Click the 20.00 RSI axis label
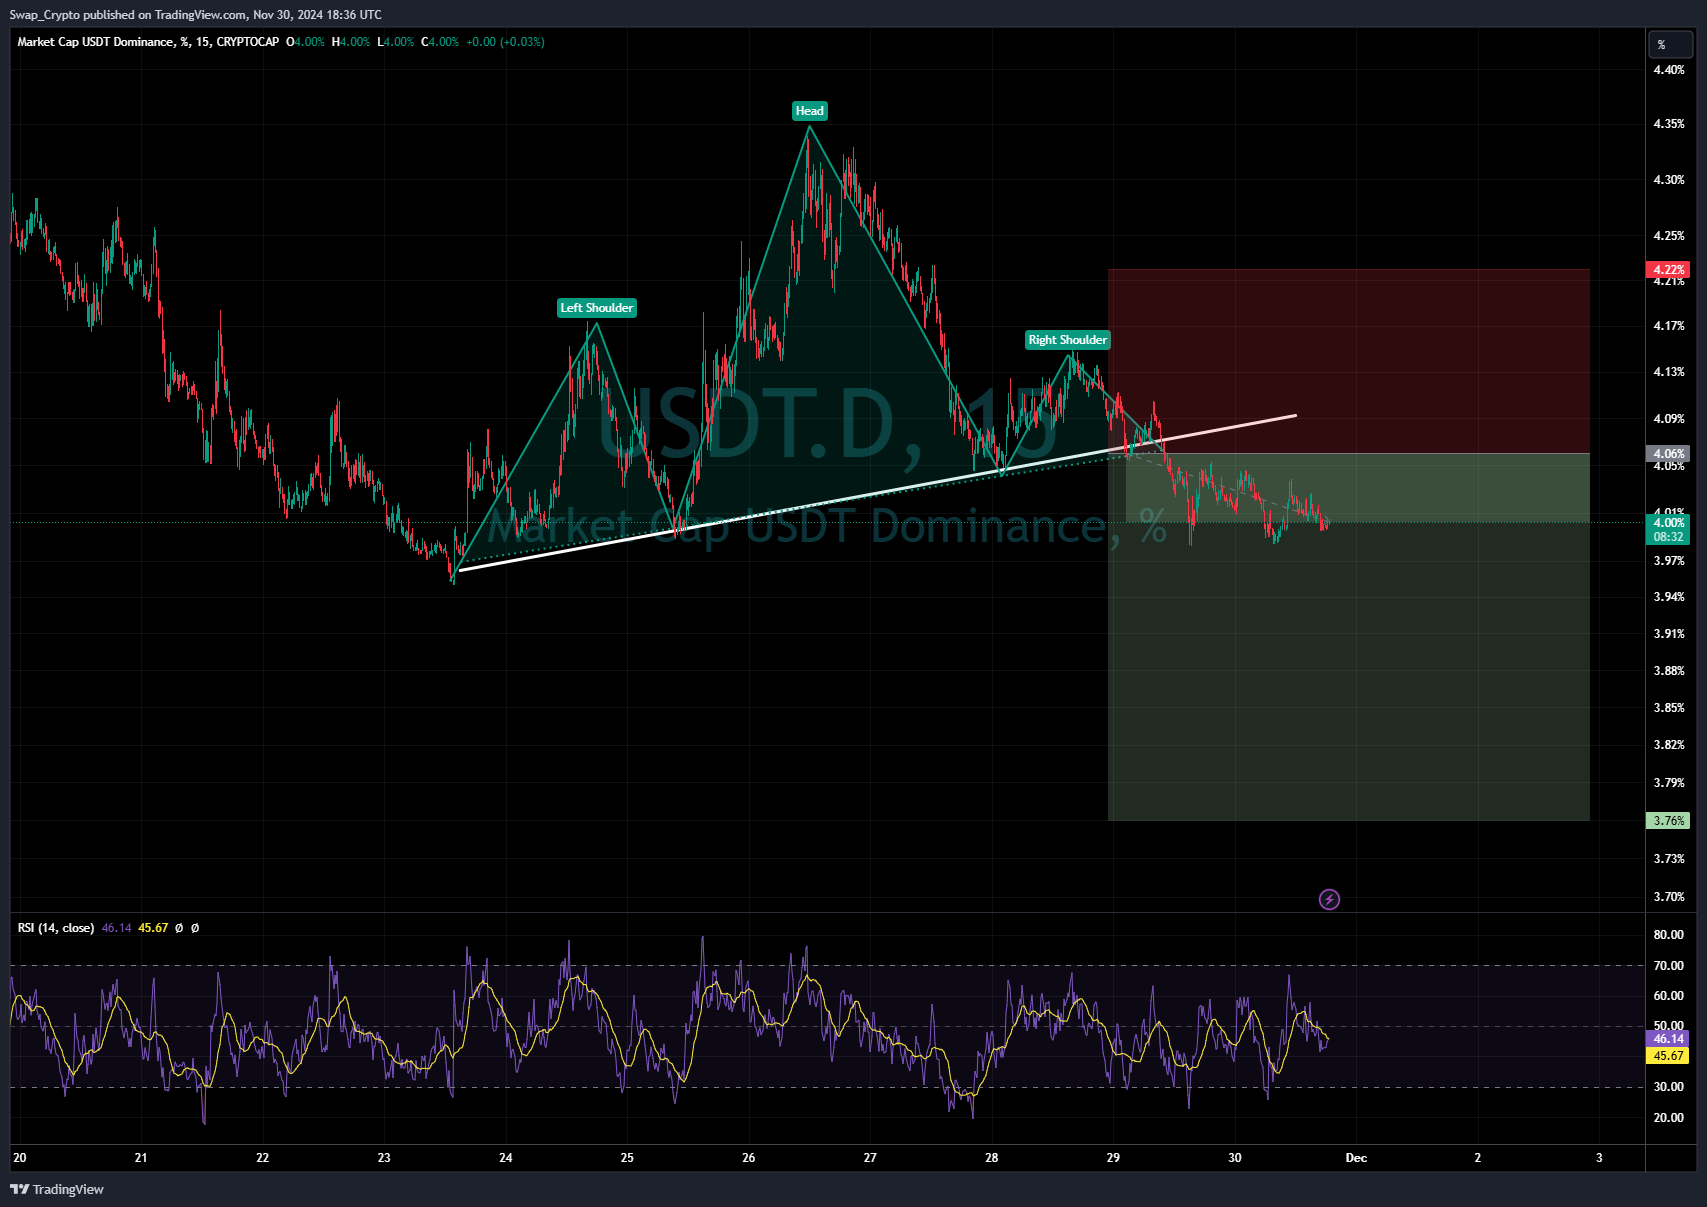1707x1207 pixels. click(x=1669, y=1118)
